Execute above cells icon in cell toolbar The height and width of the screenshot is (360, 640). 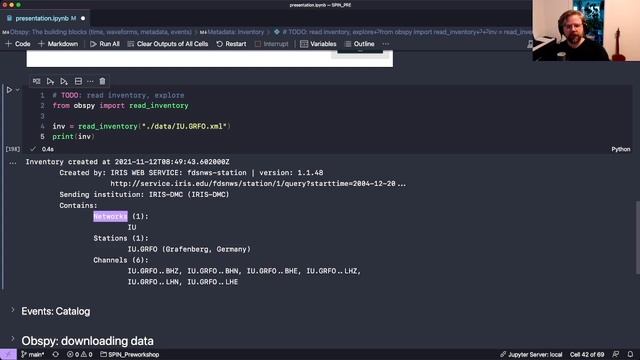click(50, 81)
